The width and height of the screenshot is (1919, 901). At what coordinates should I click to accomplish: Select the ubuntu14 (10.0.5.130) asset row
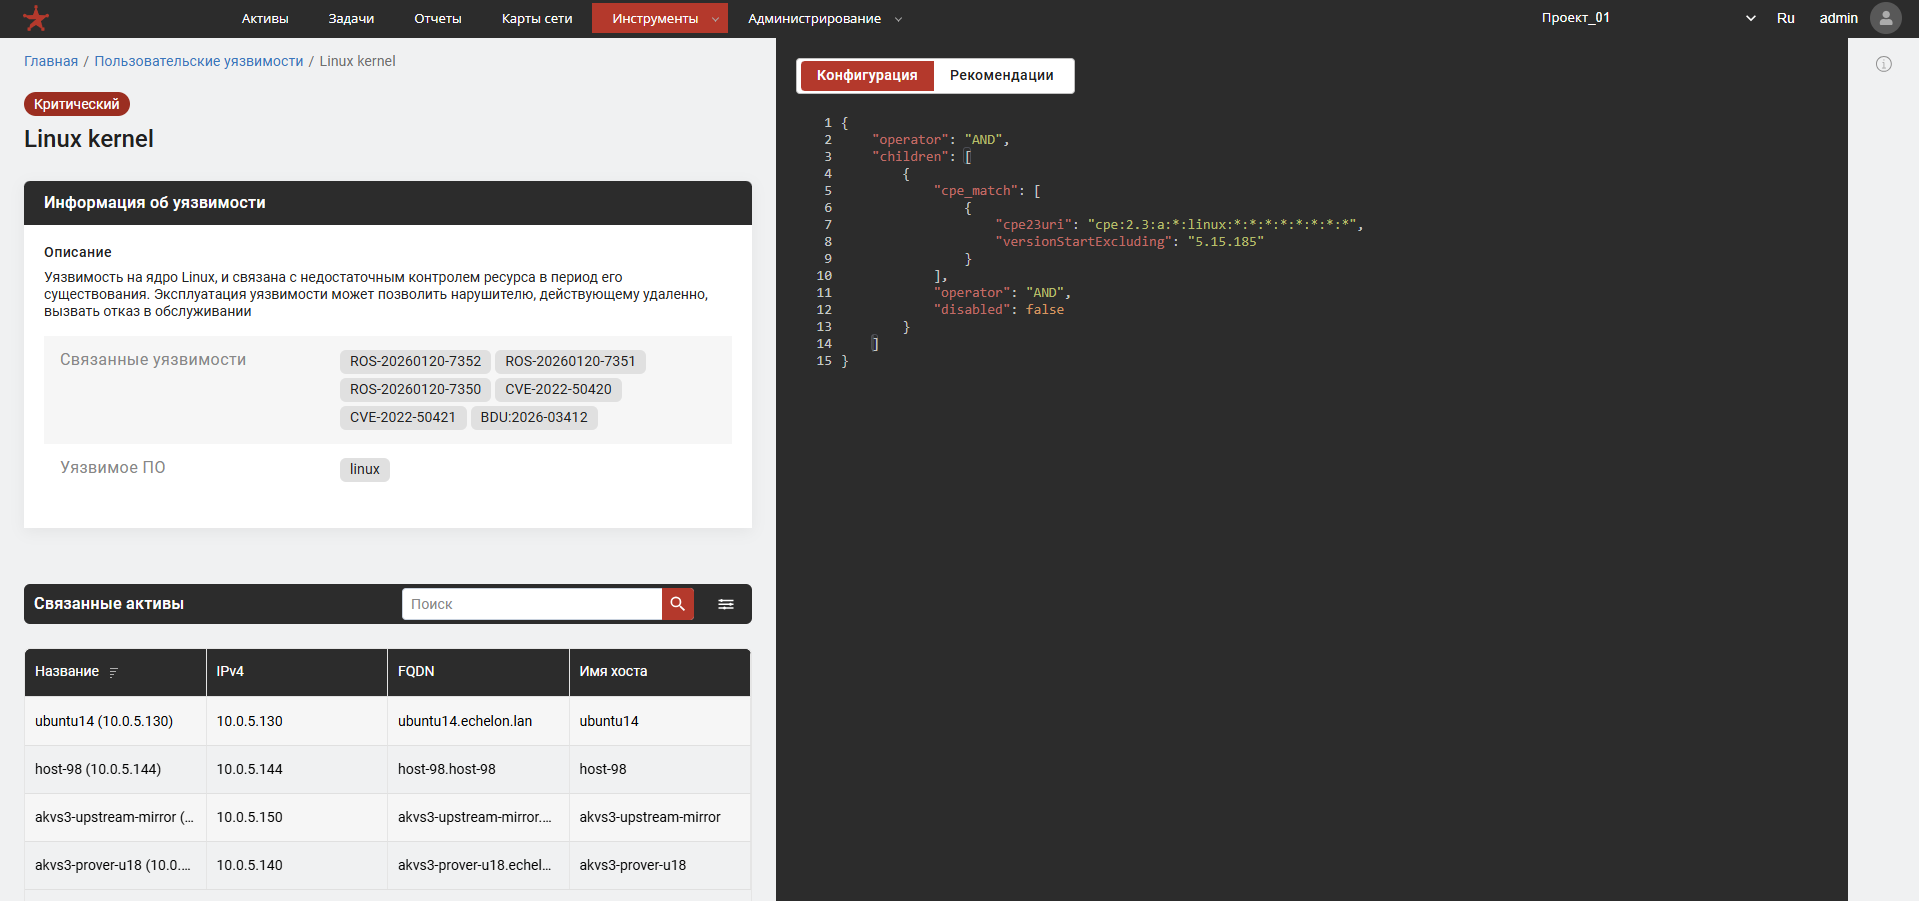(x=388, y=721)
